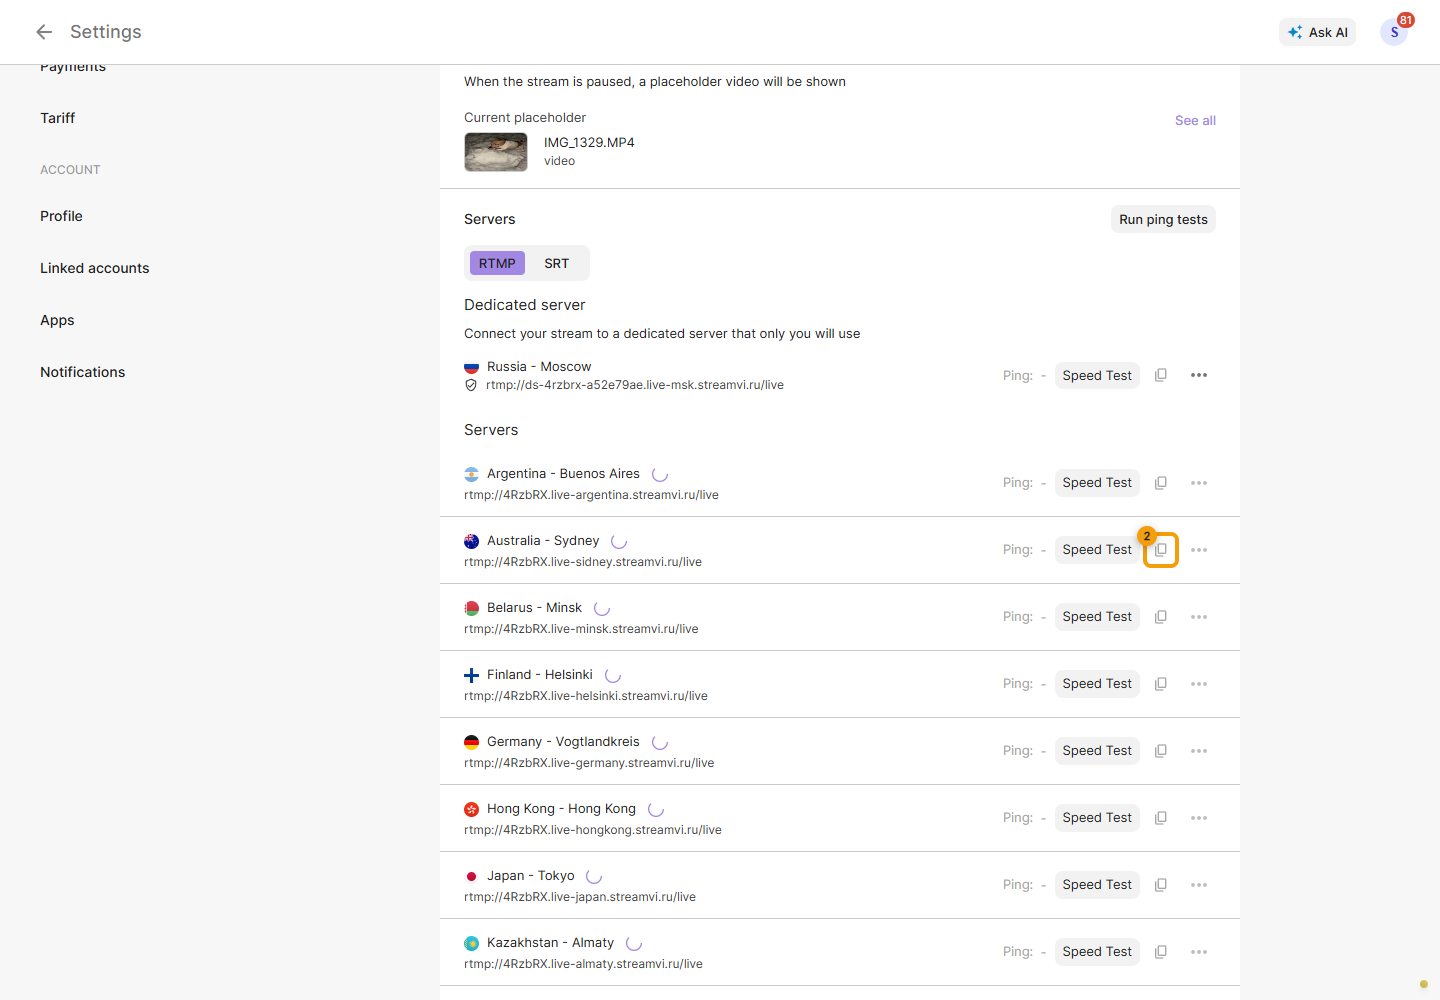The width and height of the screenshot is (1440, 1000).
Task: Open the Tariff settings section
Action: [x=58, y=118]
